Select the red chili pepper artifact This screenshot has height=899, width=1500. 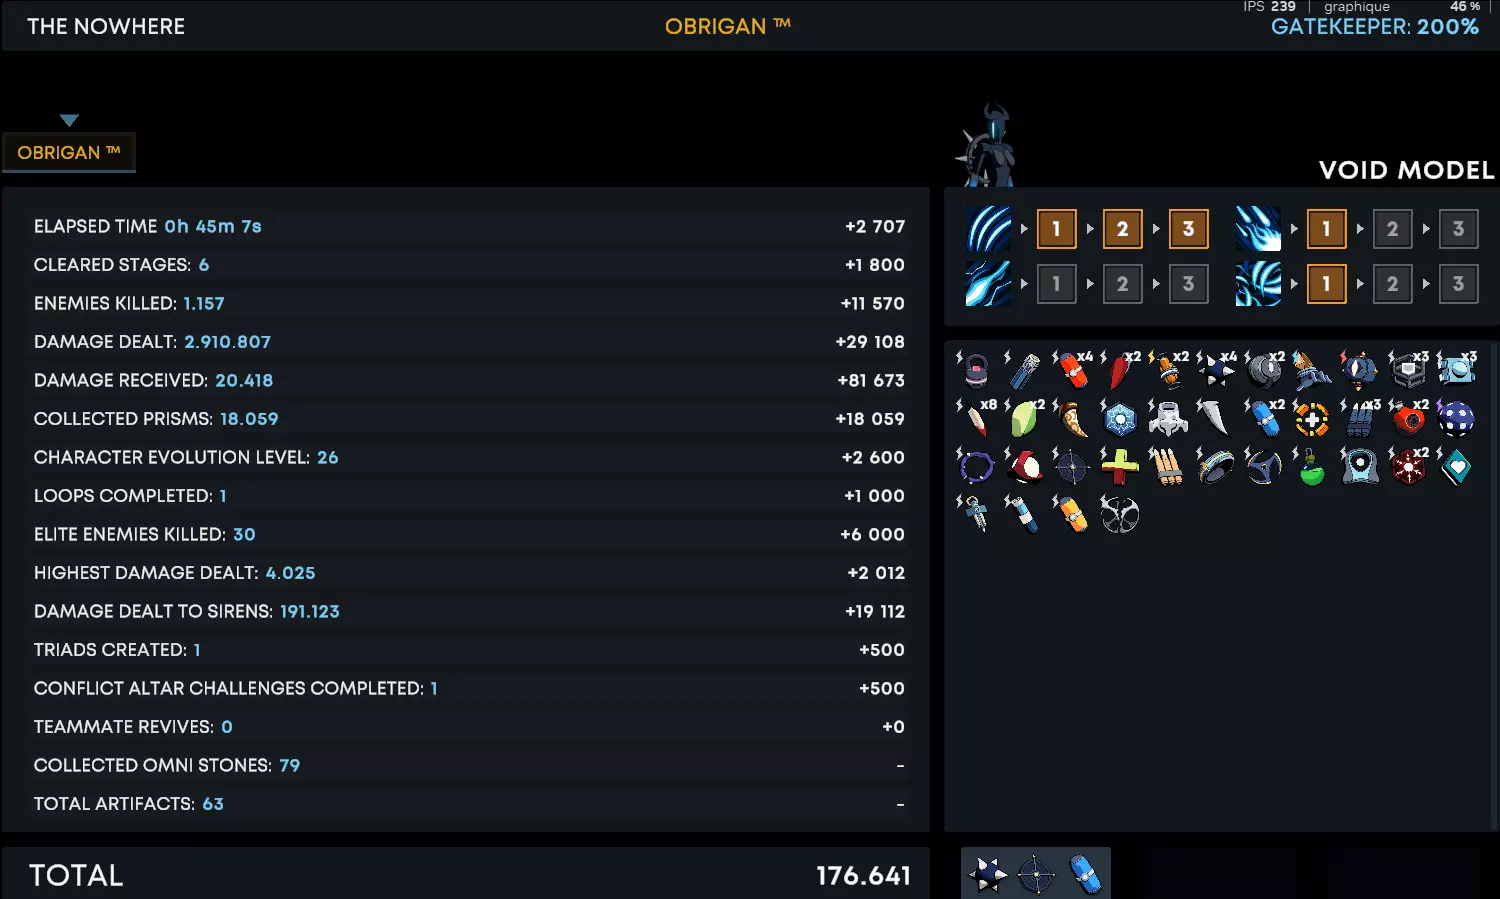(1120, 371)
